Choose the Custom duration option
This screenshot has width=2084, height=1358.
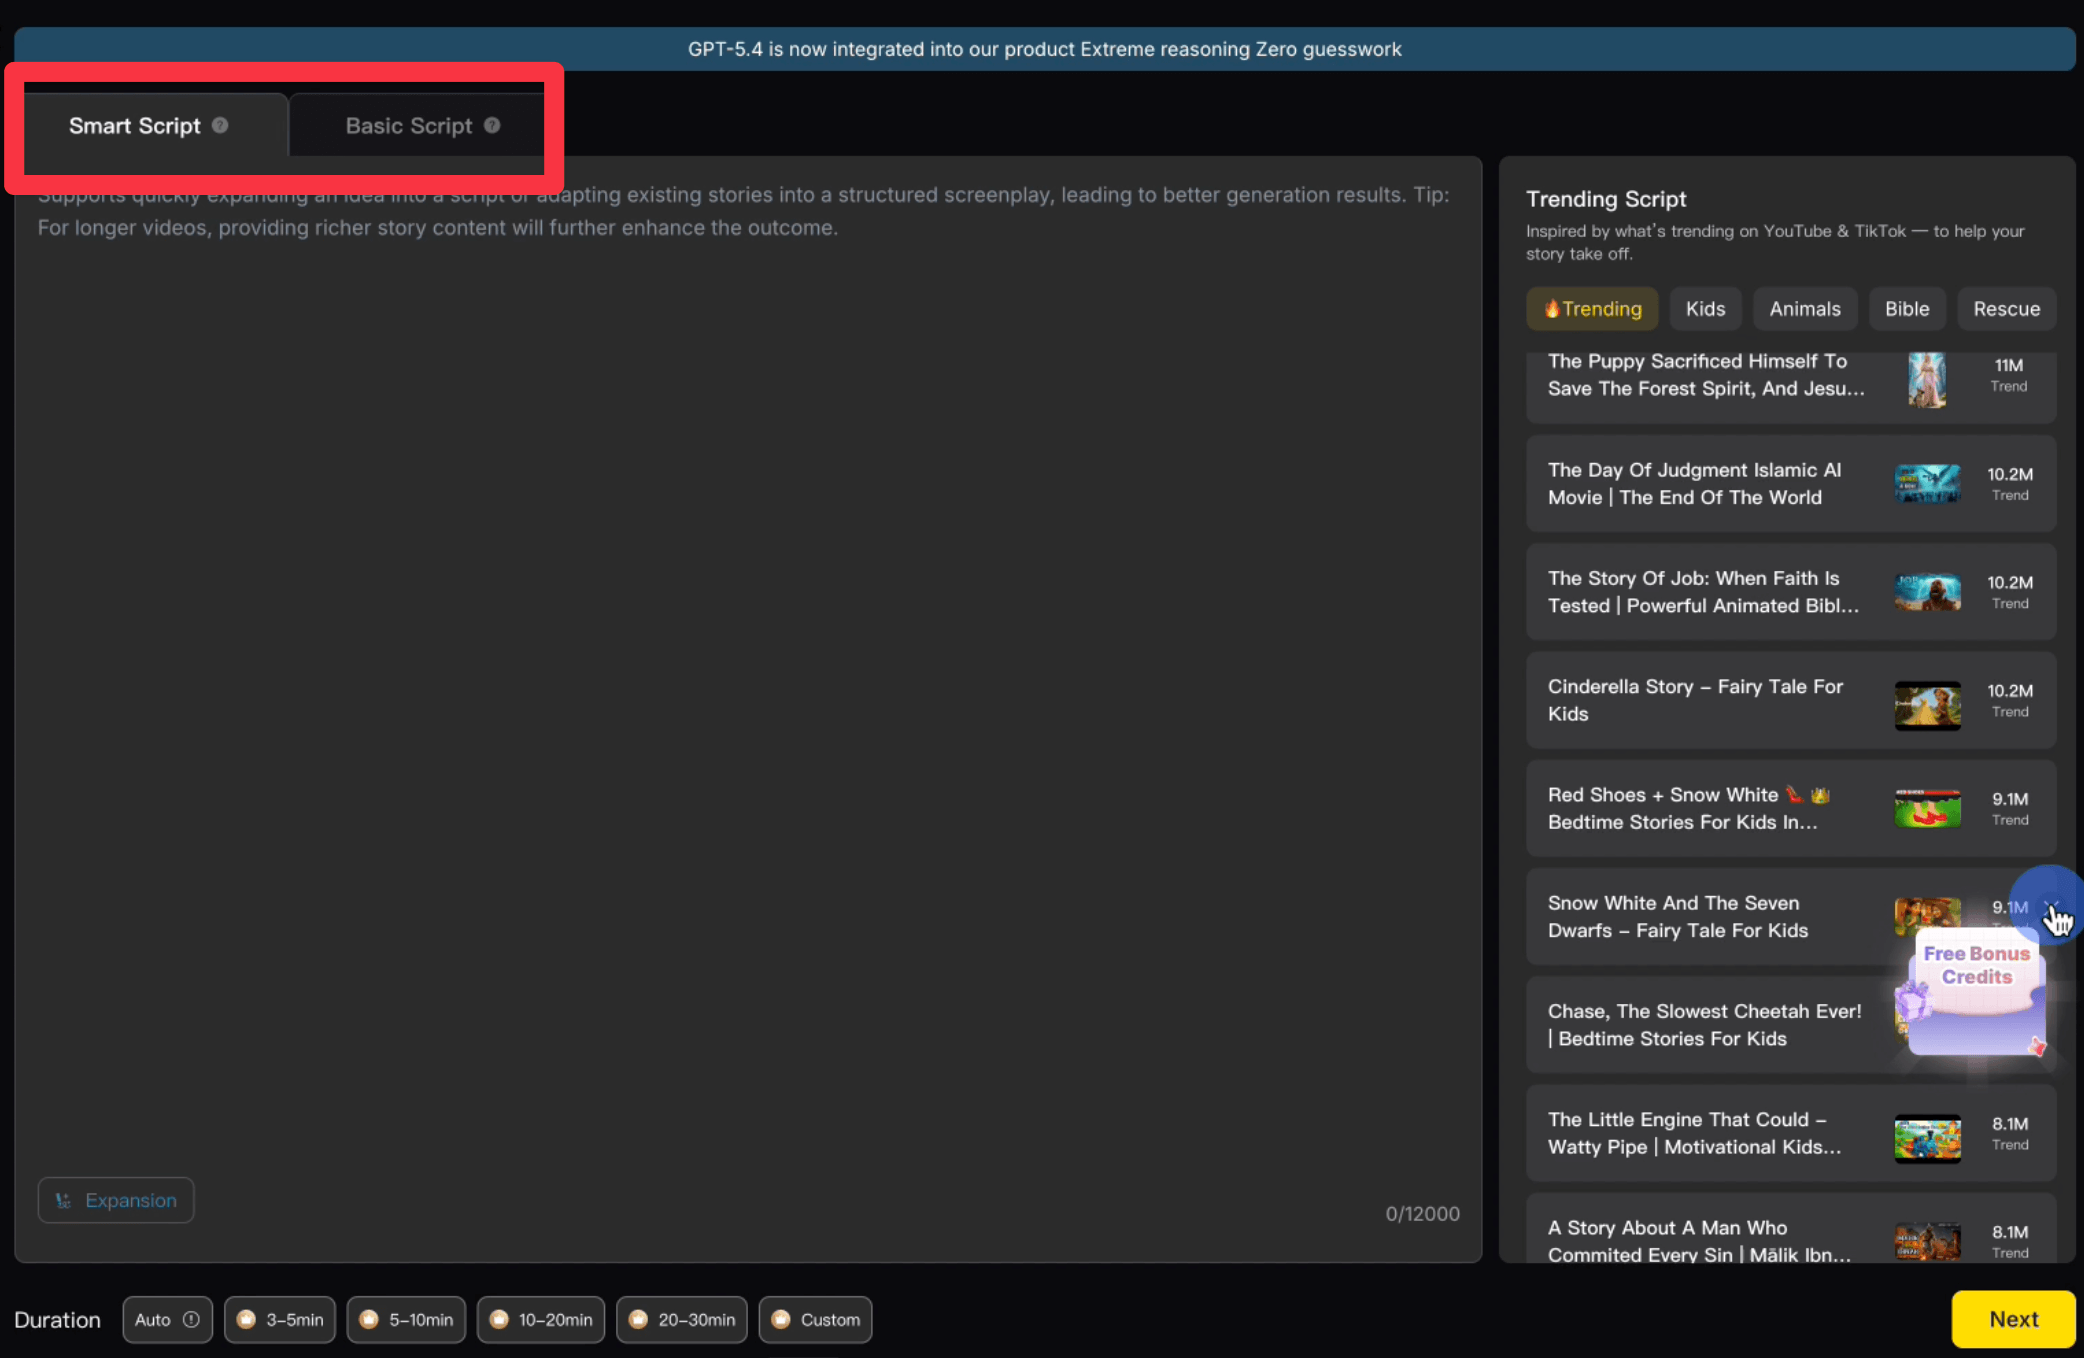tap(815, 1319)
